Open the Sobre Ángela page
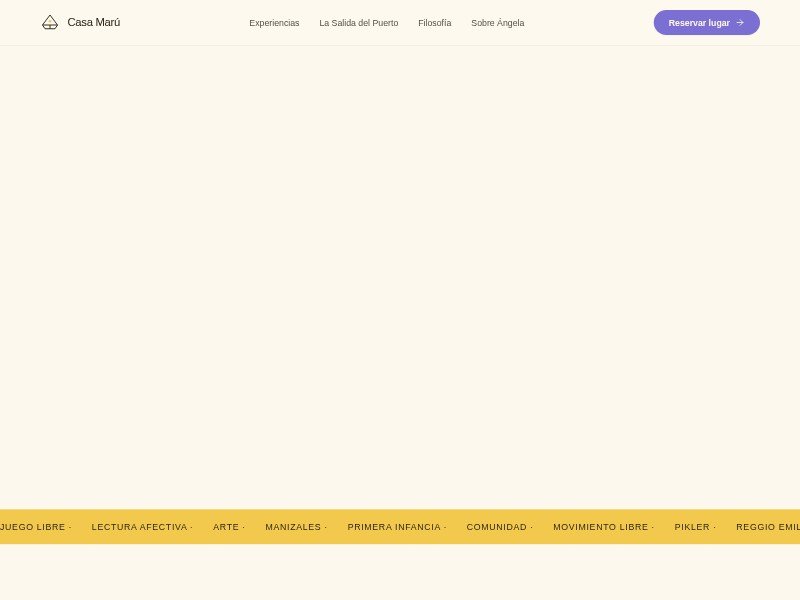 (497, 23)
